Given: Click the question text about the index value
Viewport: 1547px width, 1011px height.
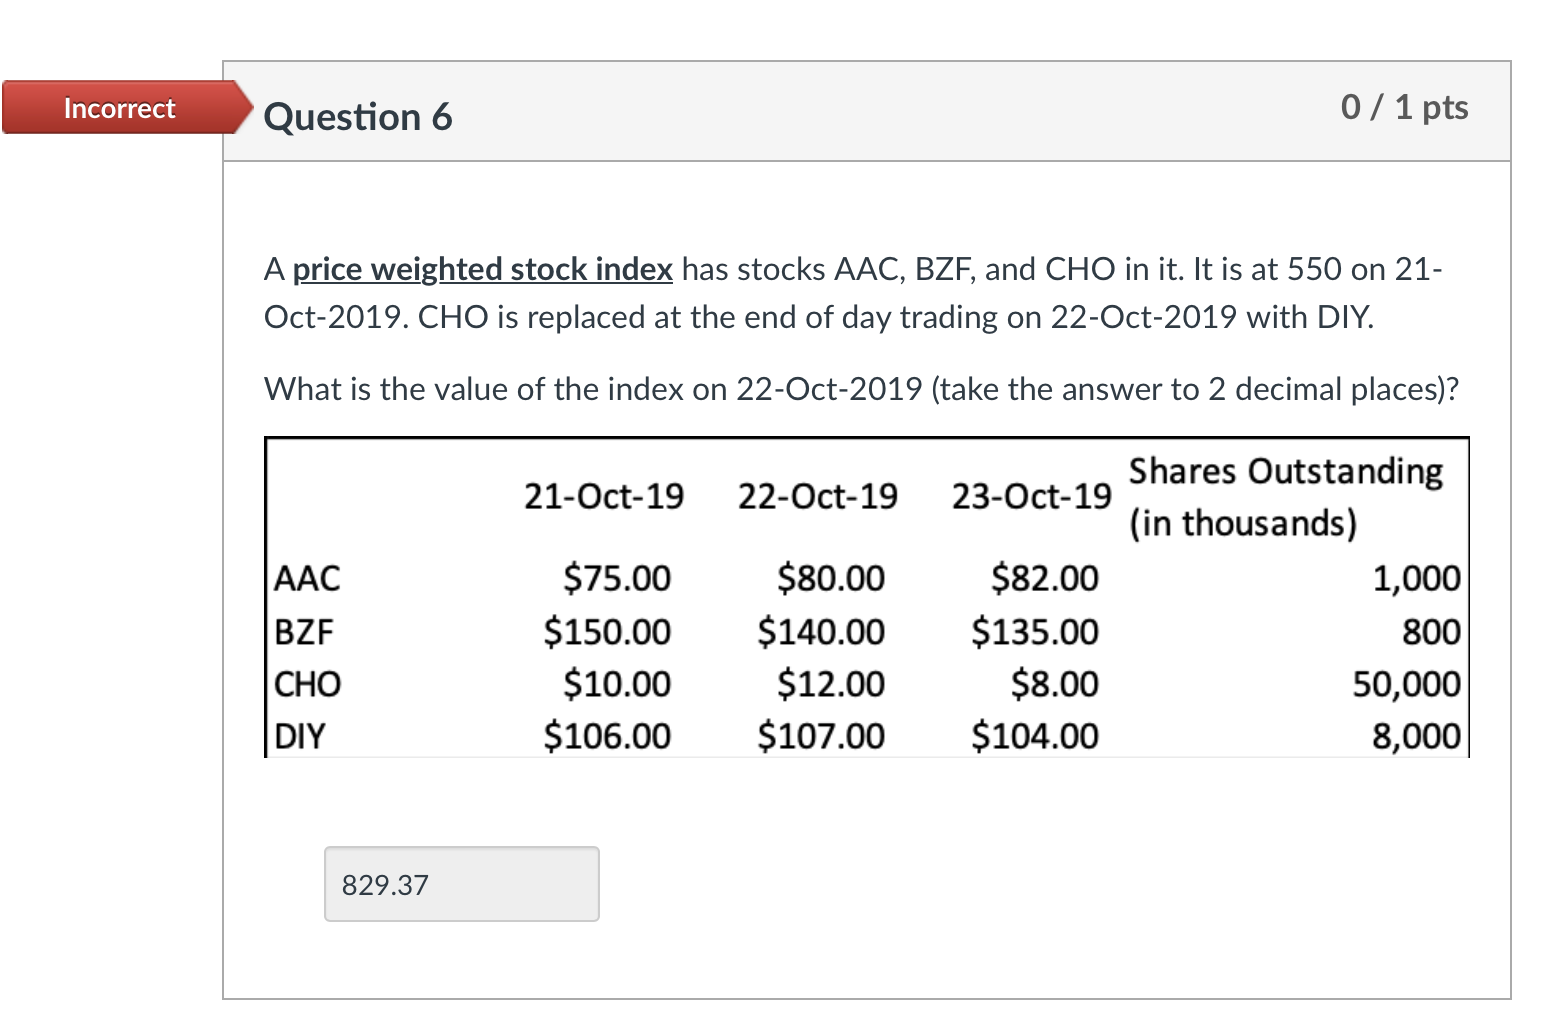Looking at the screenshot, I should tap(860, 389).
